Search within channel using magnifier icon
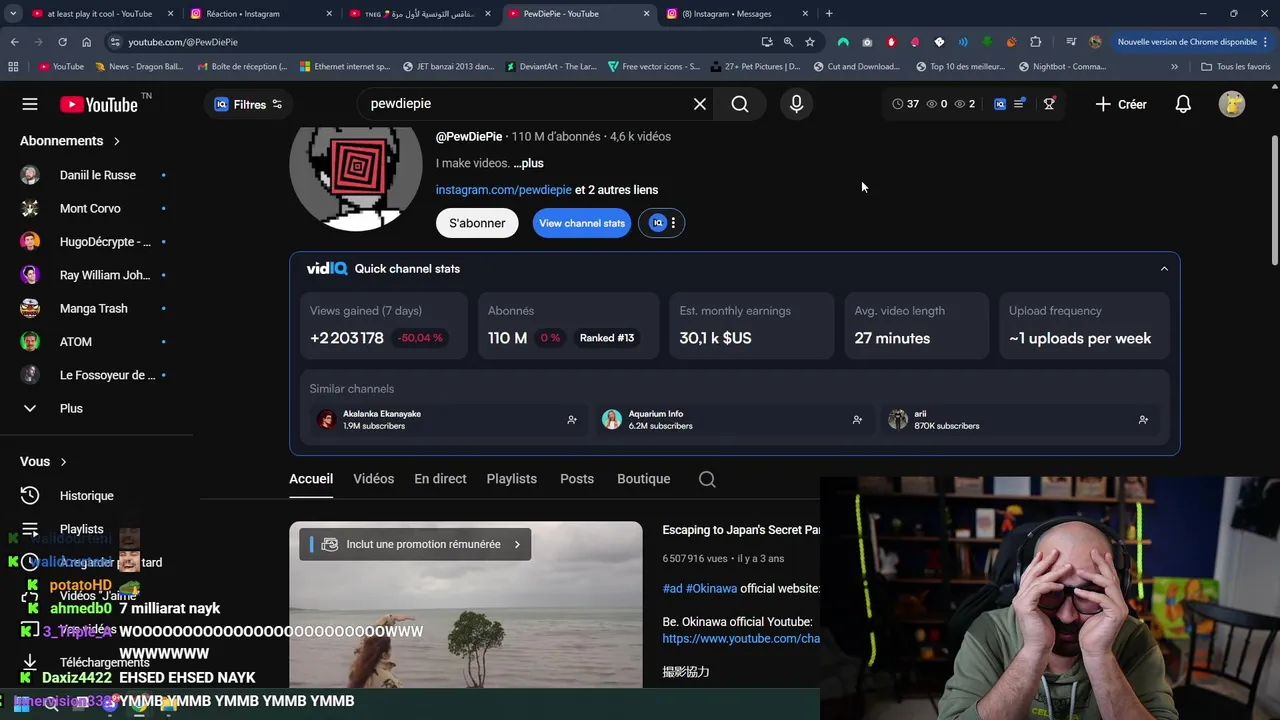 (x=707, y=479)
